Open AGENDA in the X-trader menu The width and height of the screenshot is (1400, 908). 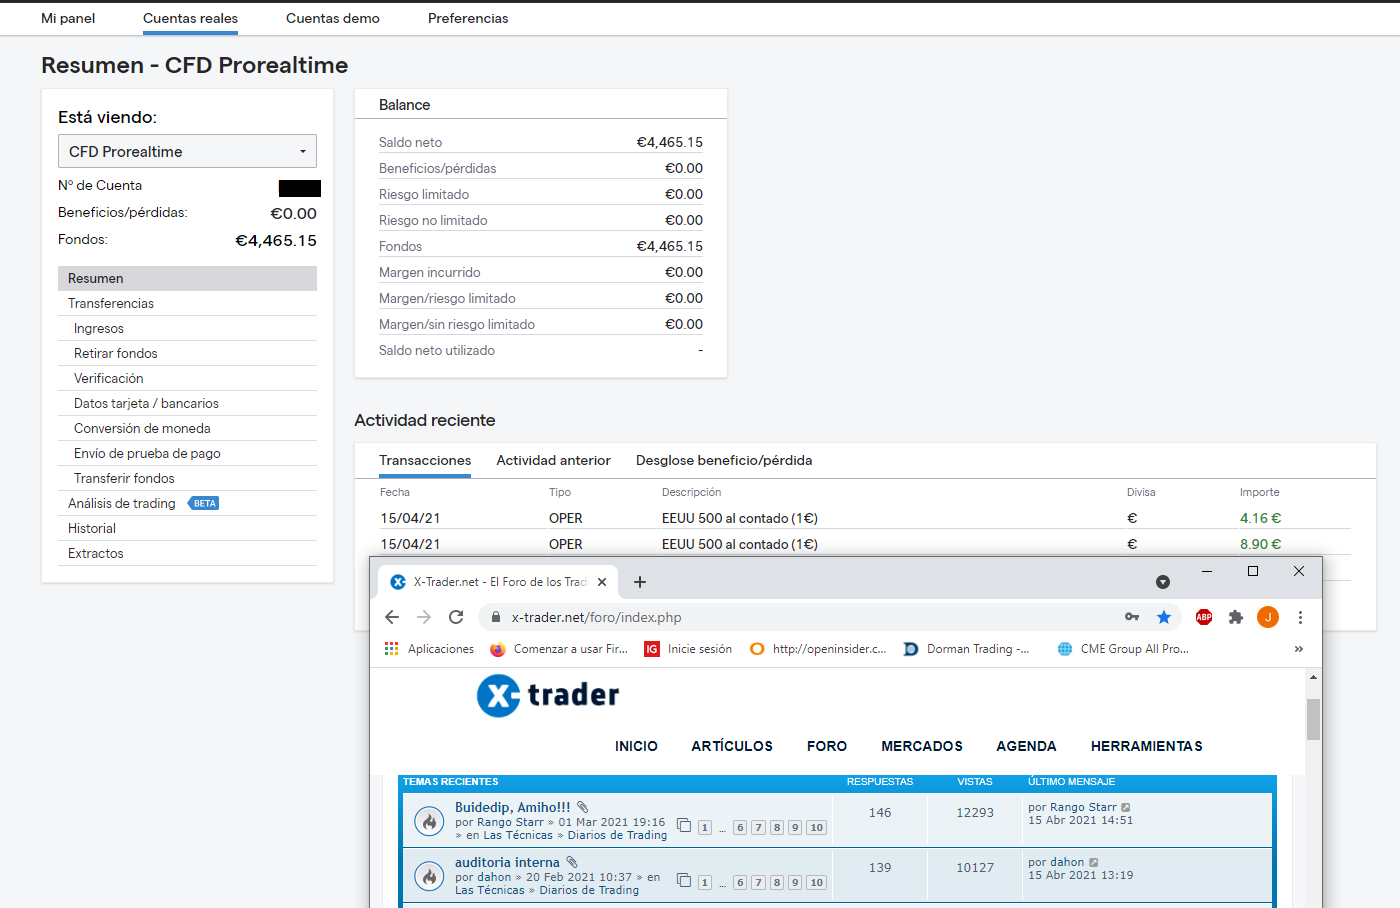click(1026, 746)
